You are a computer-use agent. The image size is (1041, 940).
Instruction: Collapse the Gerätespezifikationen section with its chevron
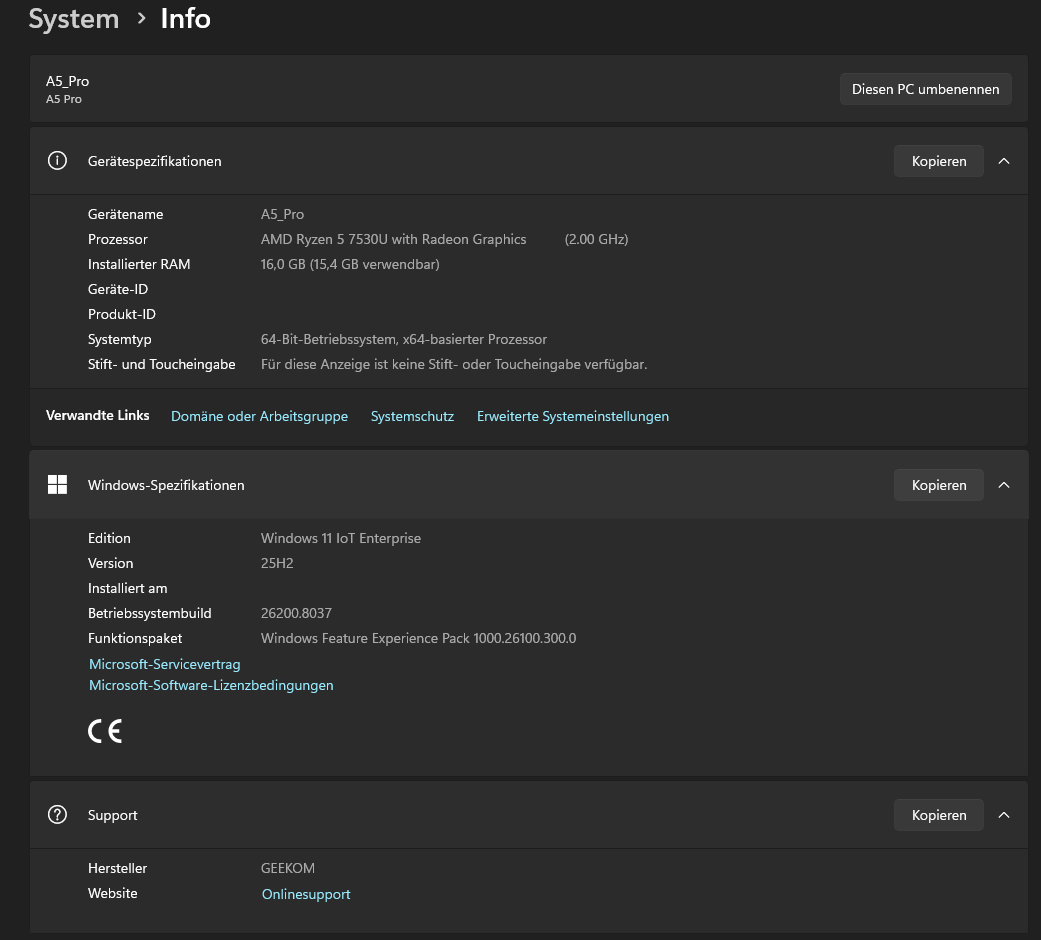click(x=1004, y=161)
